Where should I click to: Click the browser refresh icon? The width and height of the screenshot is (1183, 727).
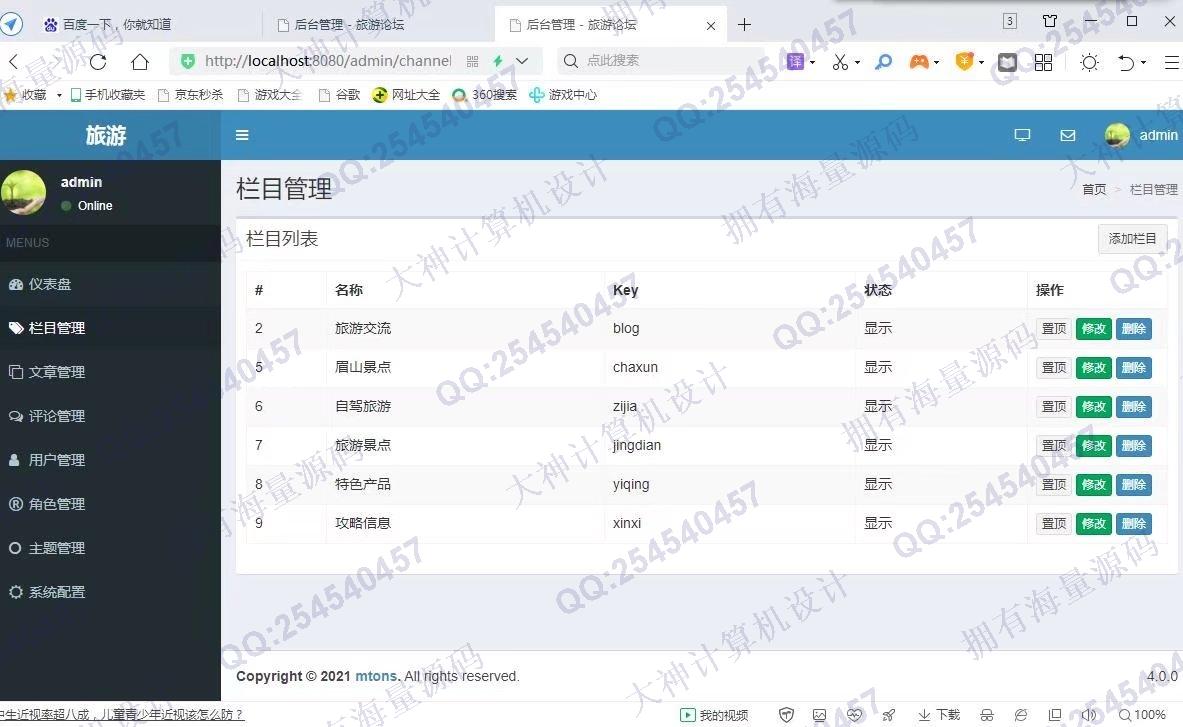(98, 62)
